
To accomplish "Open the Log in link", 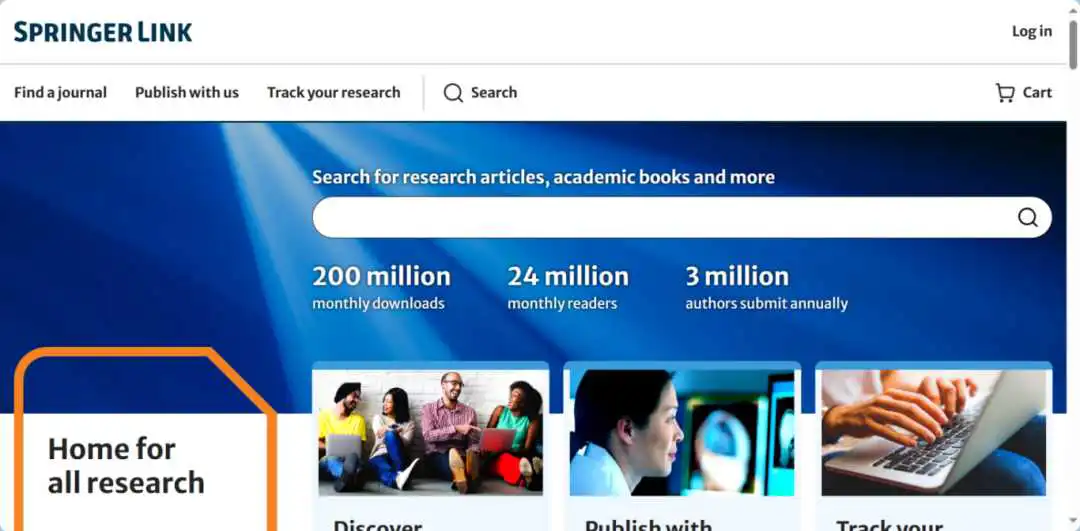I will (1032, 31).
